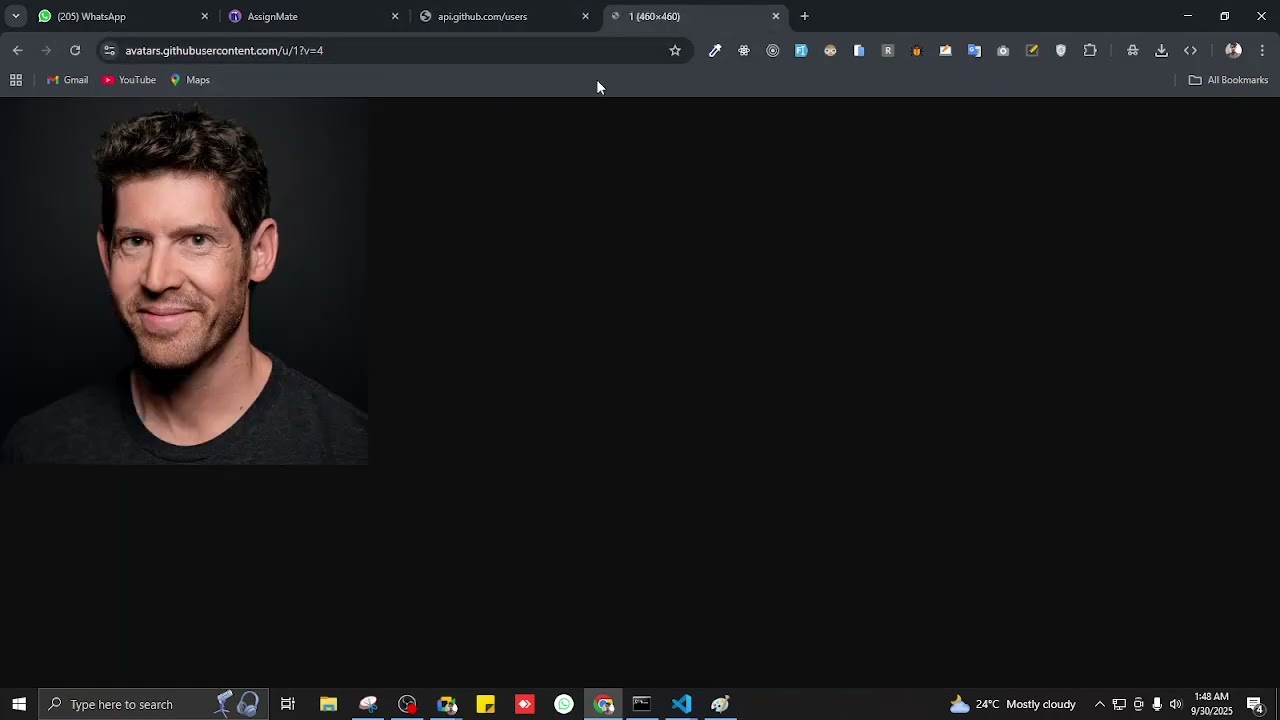
Task: Expand the All Bookmarks folder
Action: [1228, 80]
